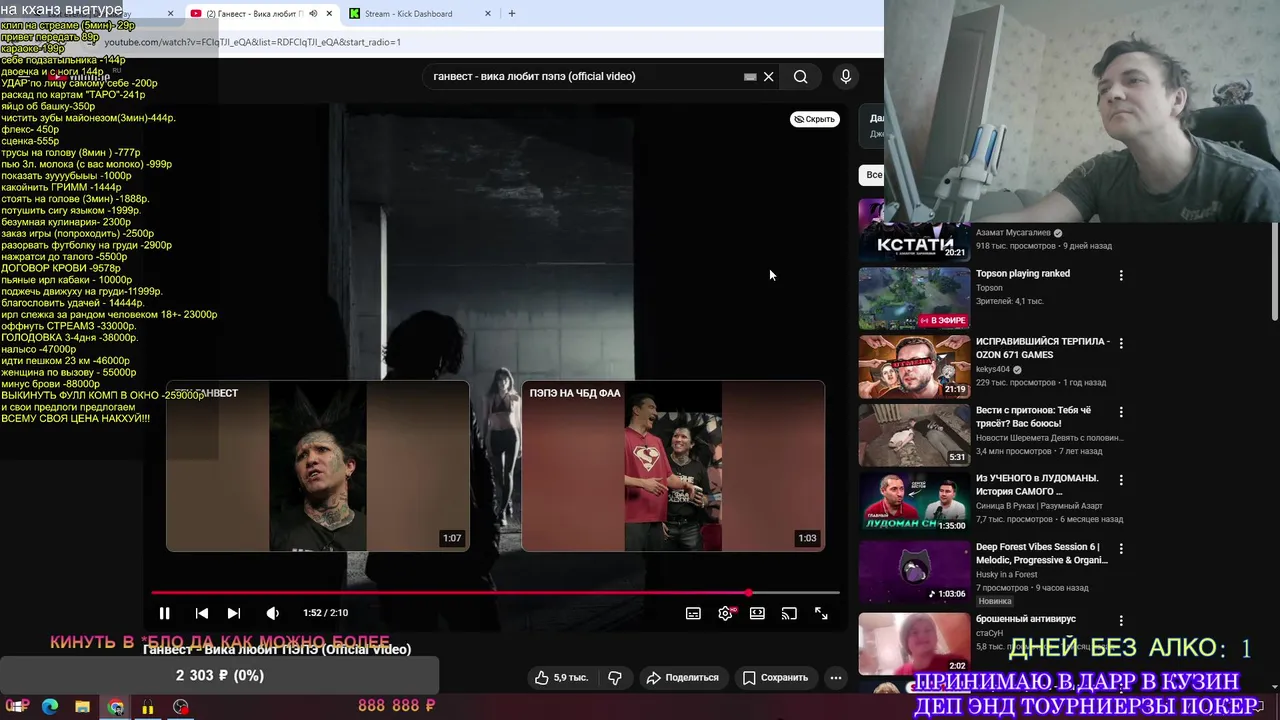Switch to Stream - Kick Dashboard tab
This screenshot has height=720, width=1280.
(408, 14)
